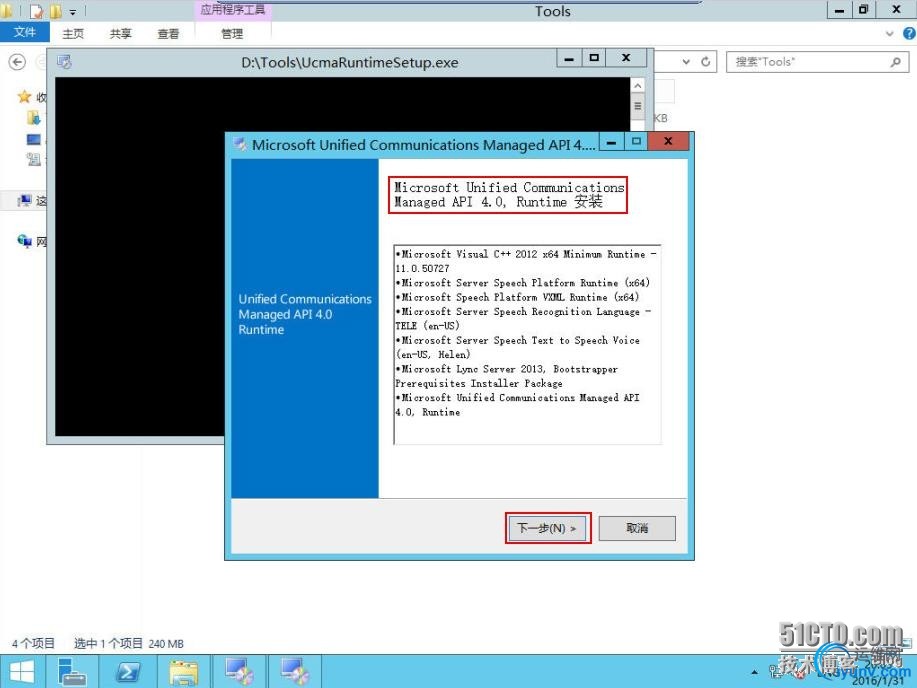Switch to the 查看 ribbon tab
This screenshot has height=688, width=917.
(x=168, y=33)
